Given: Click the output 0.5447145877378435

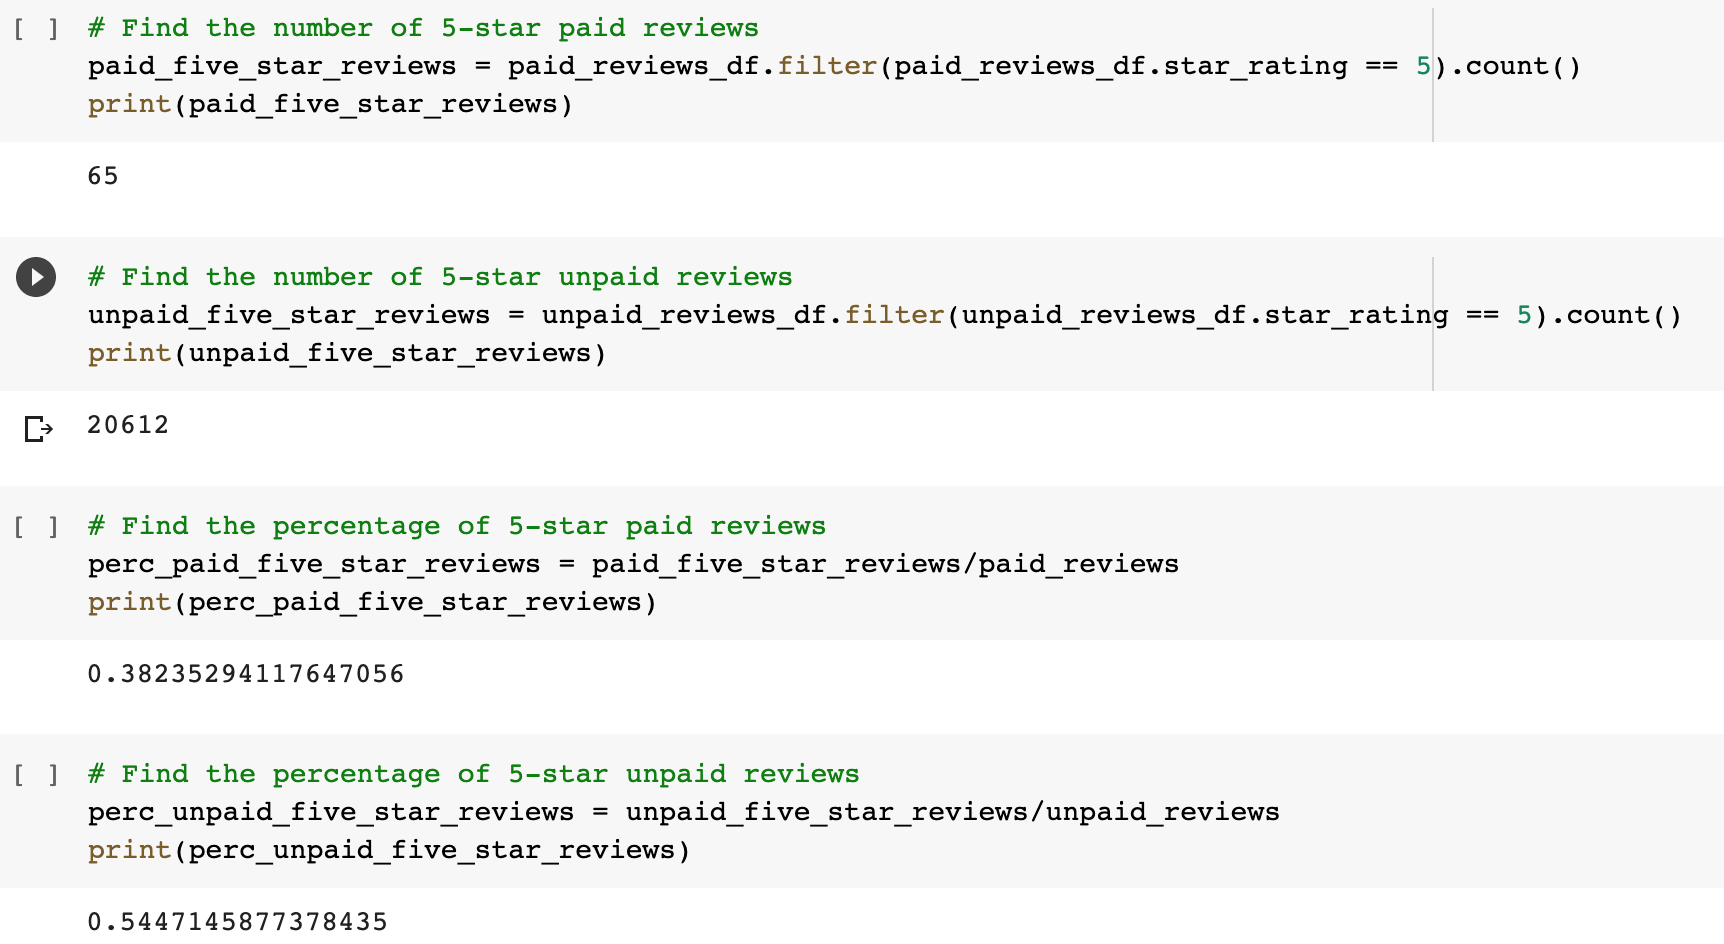Looking at the screenshot, I should click(238, 922).
